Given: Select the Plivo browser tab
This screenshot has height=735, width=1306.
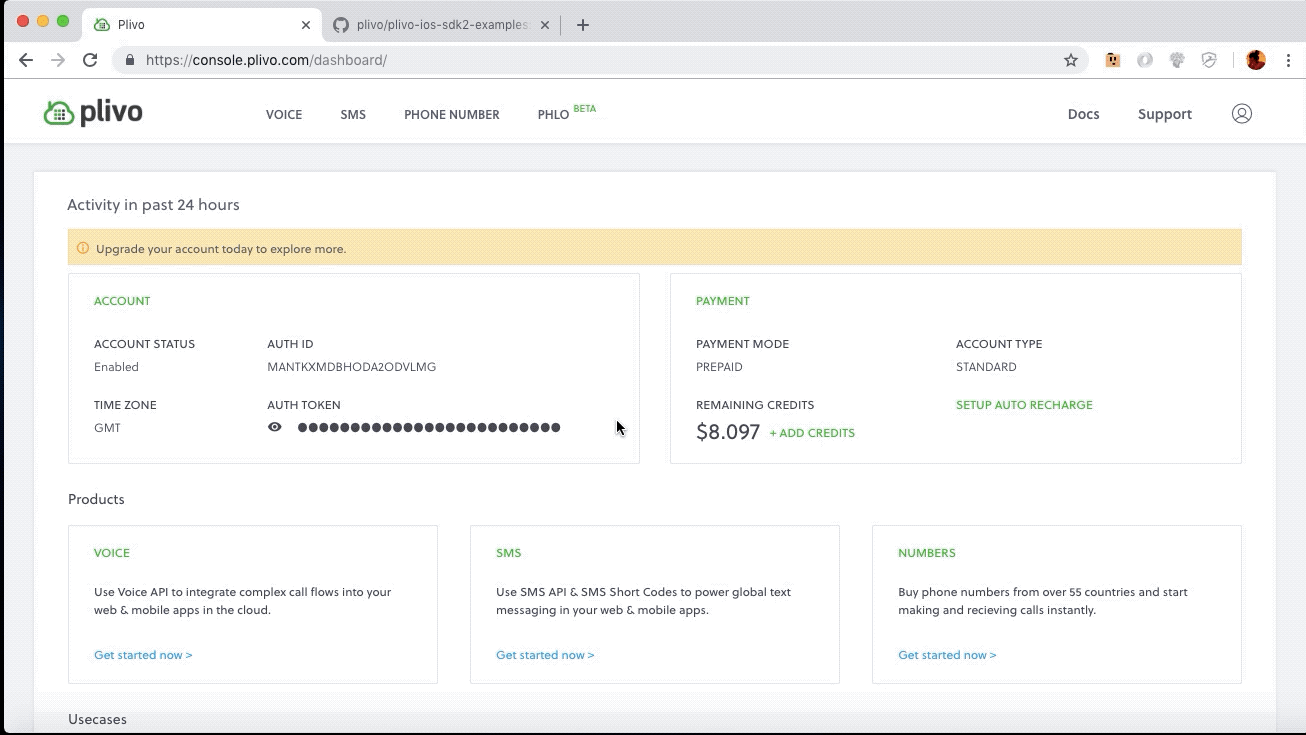Looking at the screenshot, I should 200,25.
